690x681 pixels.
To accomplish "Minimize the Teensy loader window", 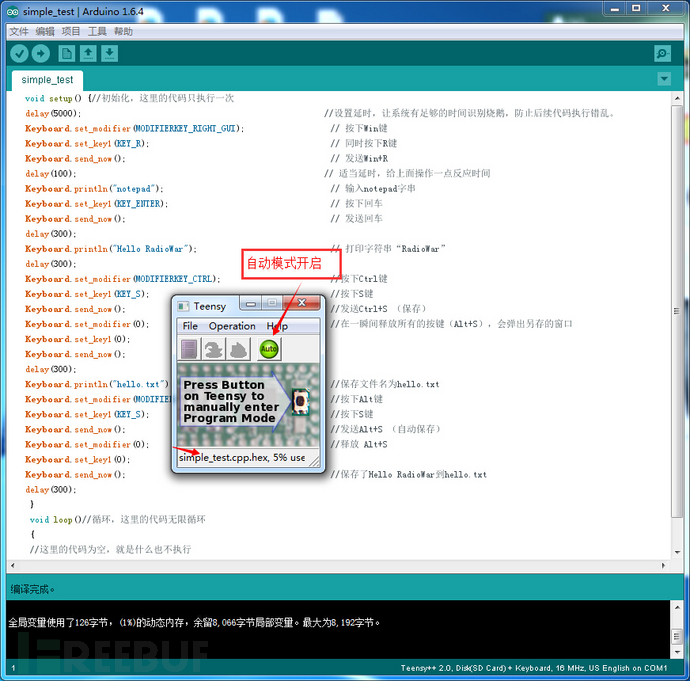I will coord(251,303).
